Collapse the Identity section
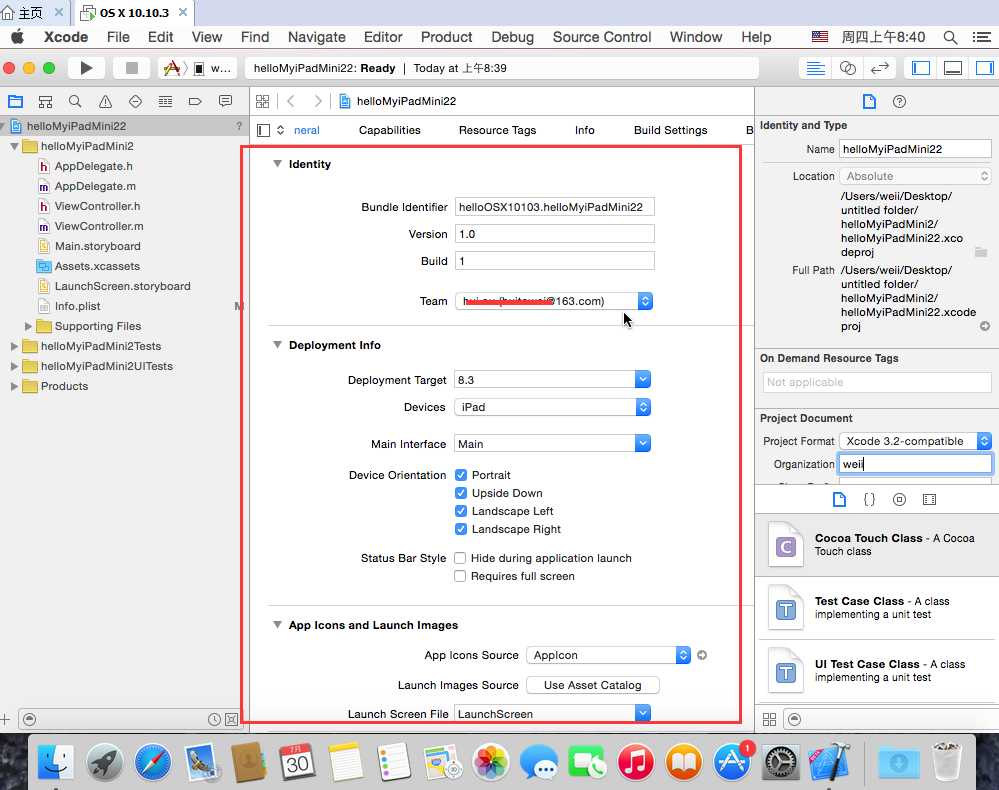 [x=277, y=164]
